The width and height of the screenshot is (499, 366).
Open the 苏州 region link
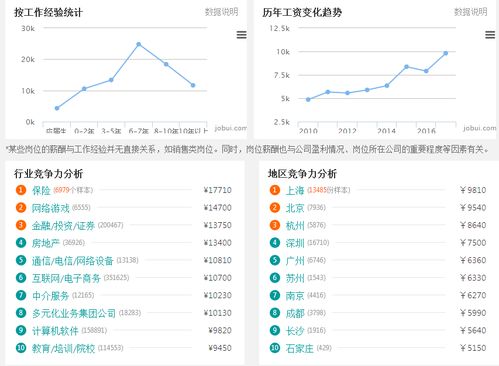pyautogui.click(x=295, y=278)
